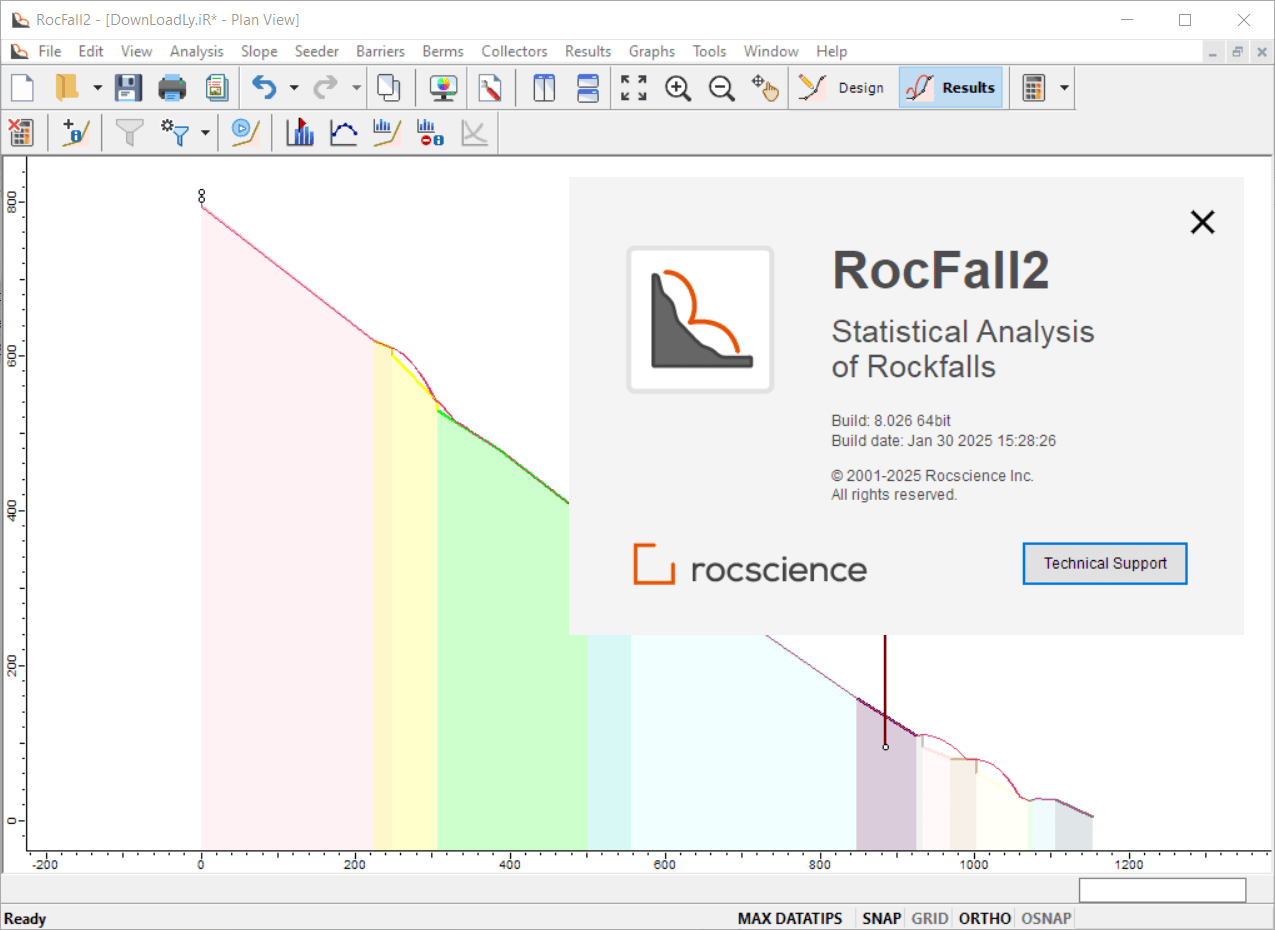Expand the calculator icon dropdown
Screen dimensions: 1275x930
tap(1063, 88)
